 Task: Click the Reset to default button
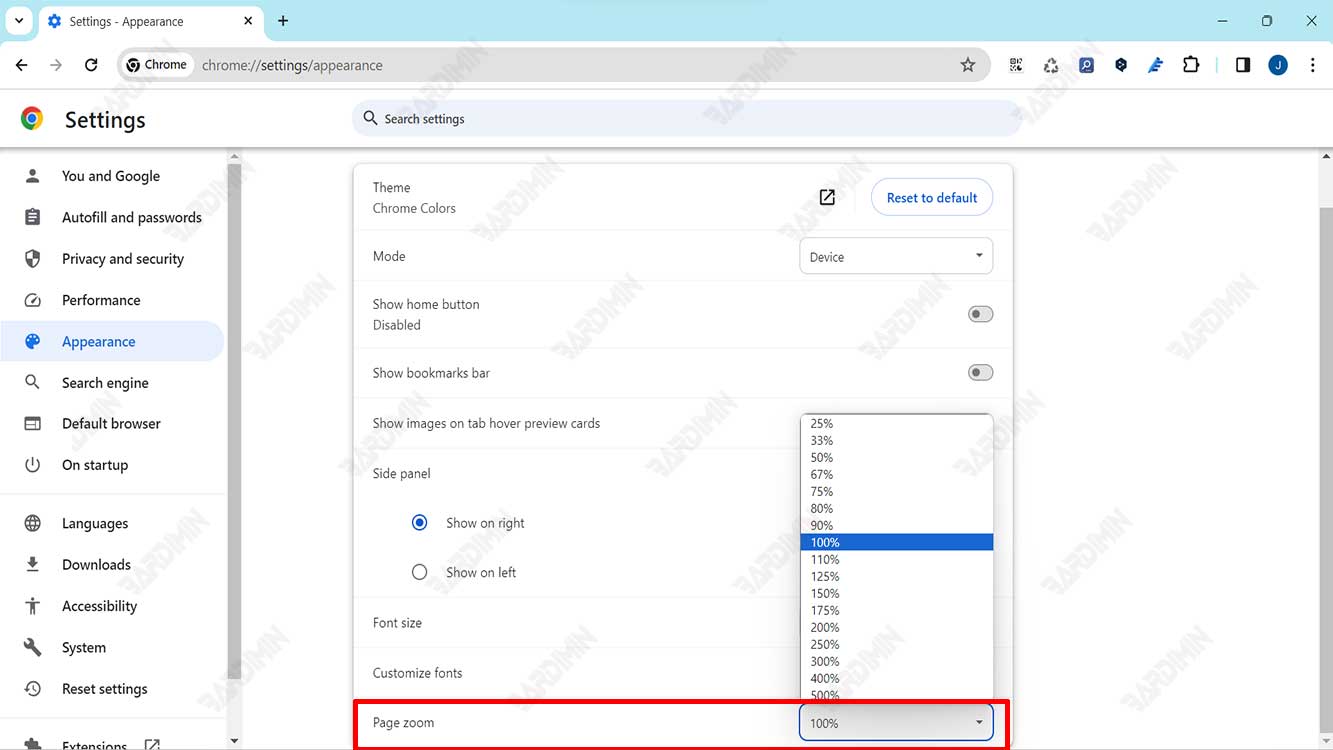931,198
